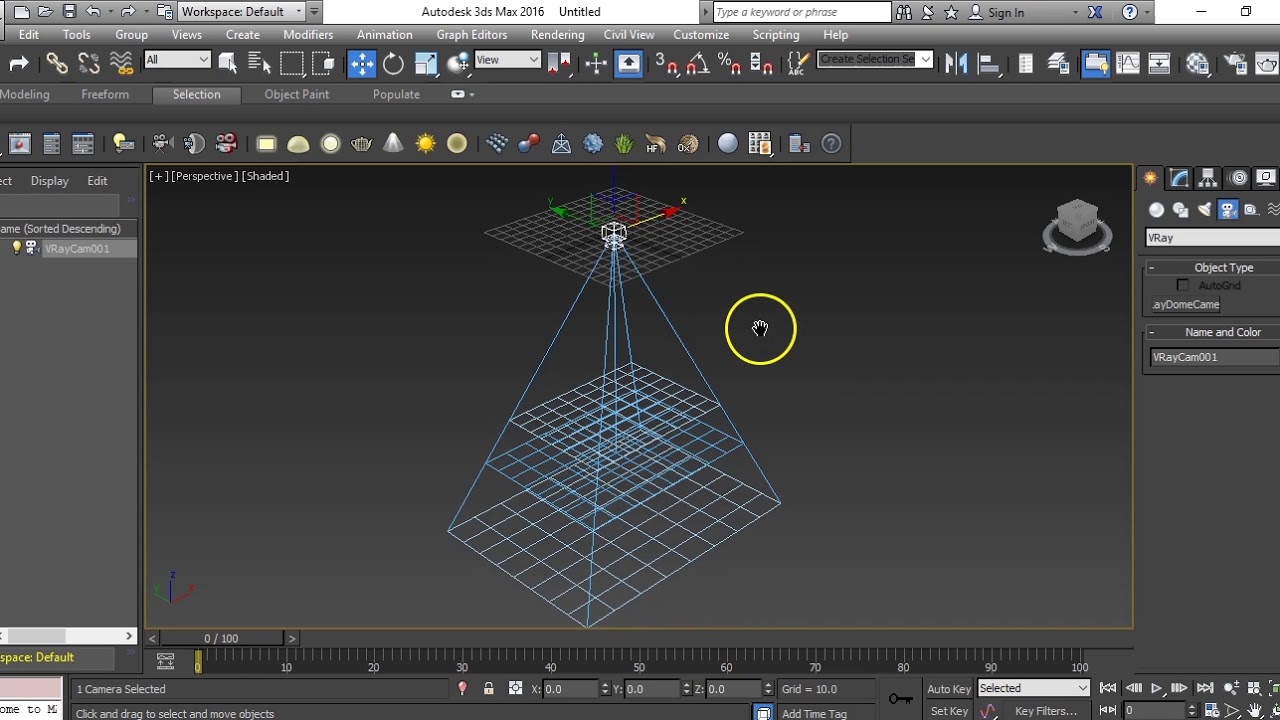Open the Rendering menu
The width and height of the screenshot is (1280, 720).
[557, 35]
